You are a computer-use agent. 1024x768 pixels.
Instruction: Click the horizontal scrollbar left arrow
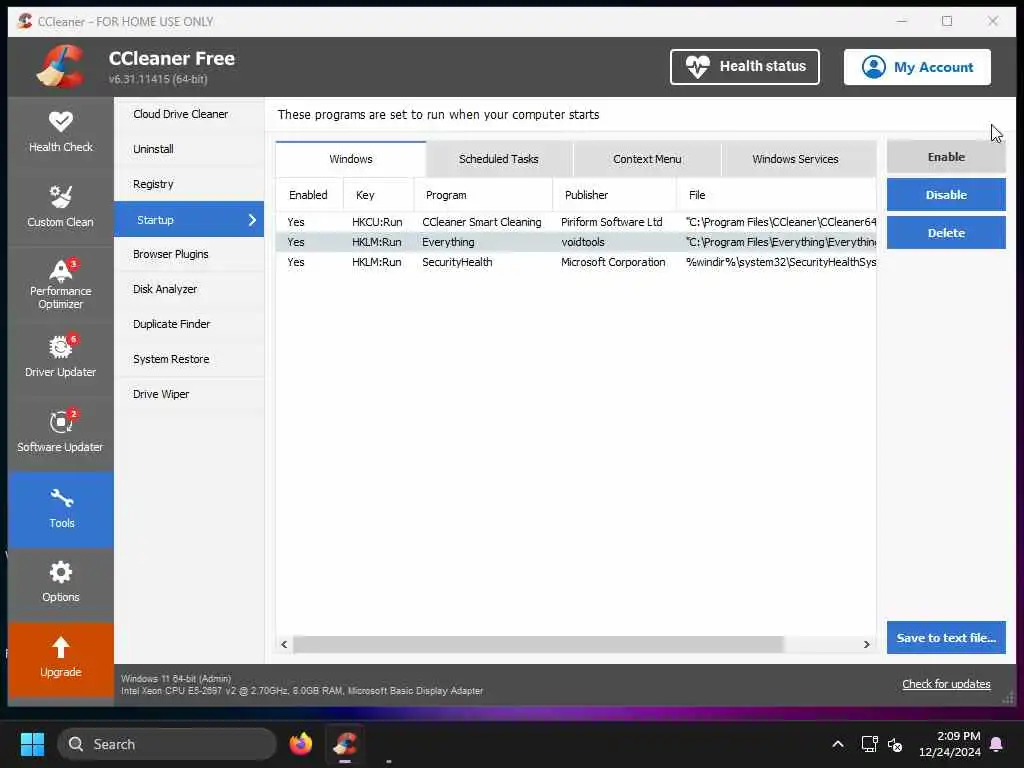click(284, 644)
